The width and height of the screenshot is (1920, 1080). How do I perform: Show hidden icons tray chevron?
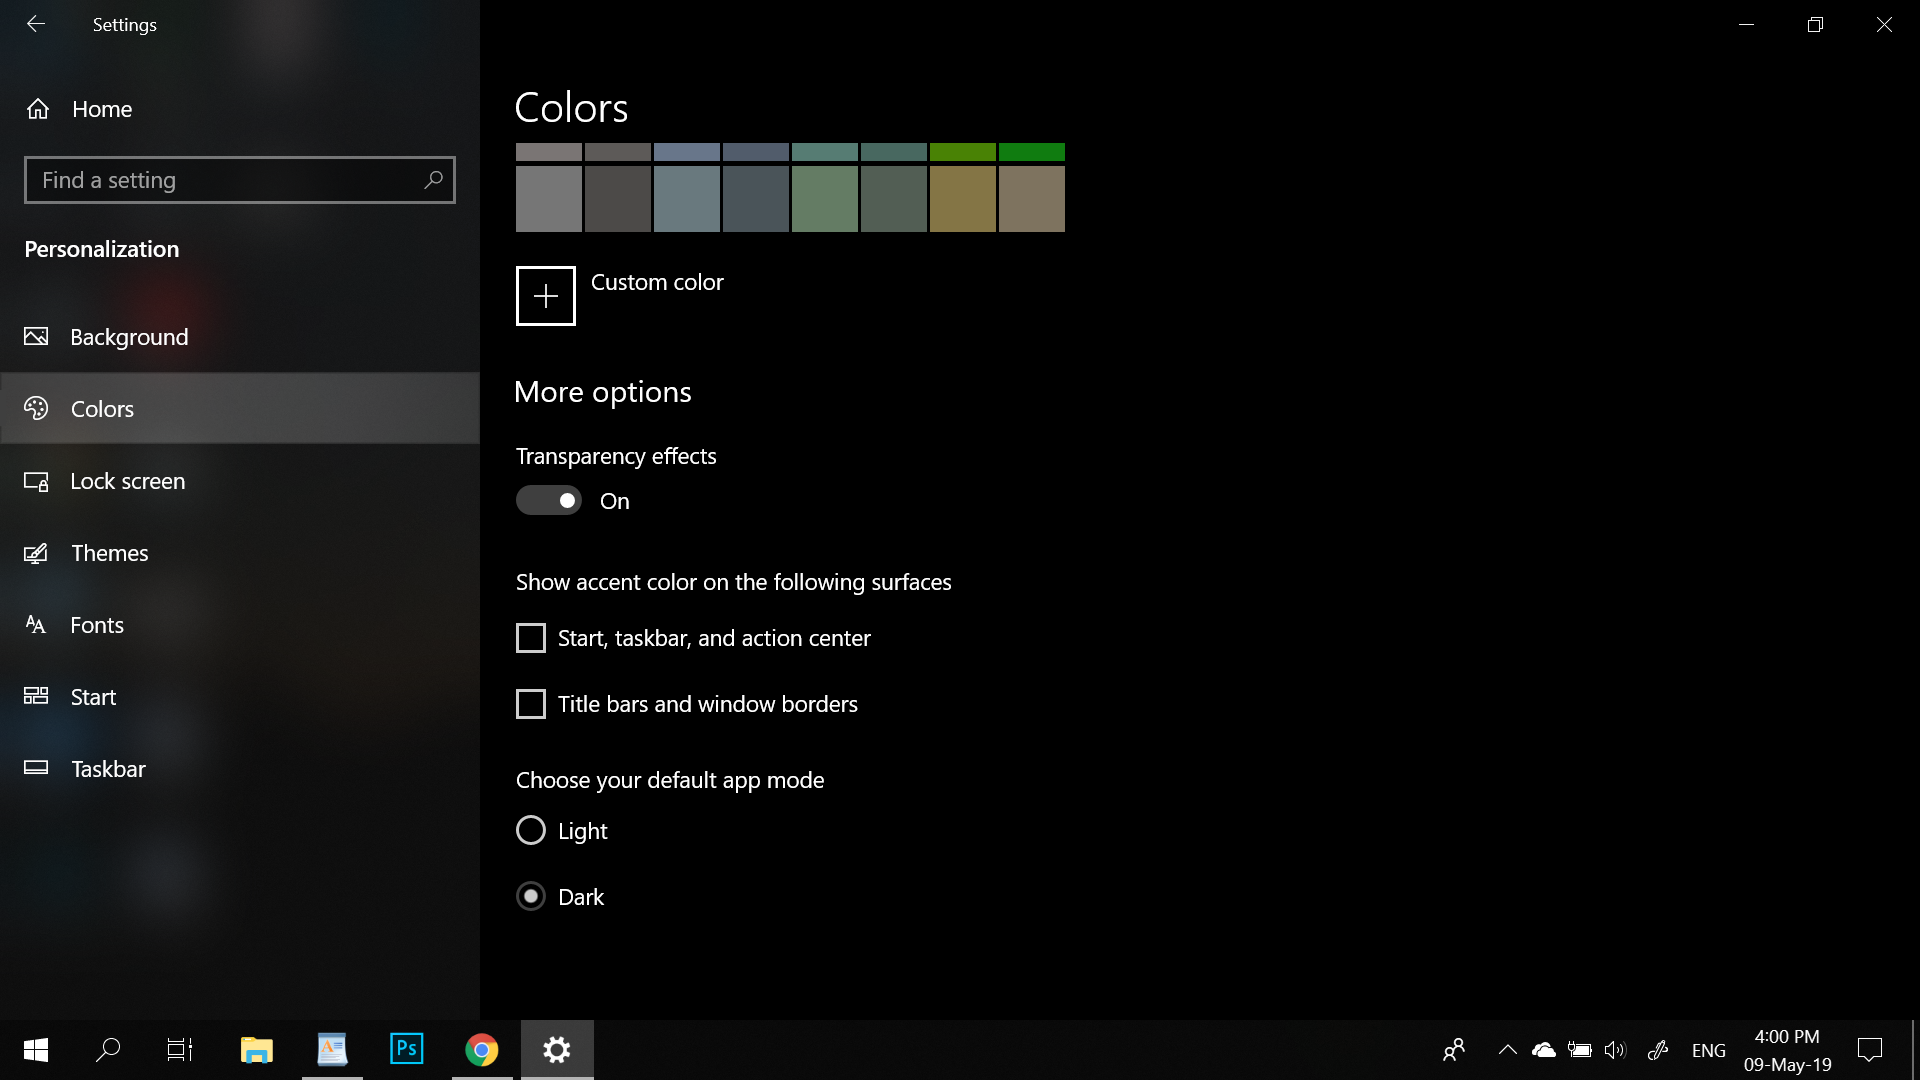[x=1507, y=1050]
